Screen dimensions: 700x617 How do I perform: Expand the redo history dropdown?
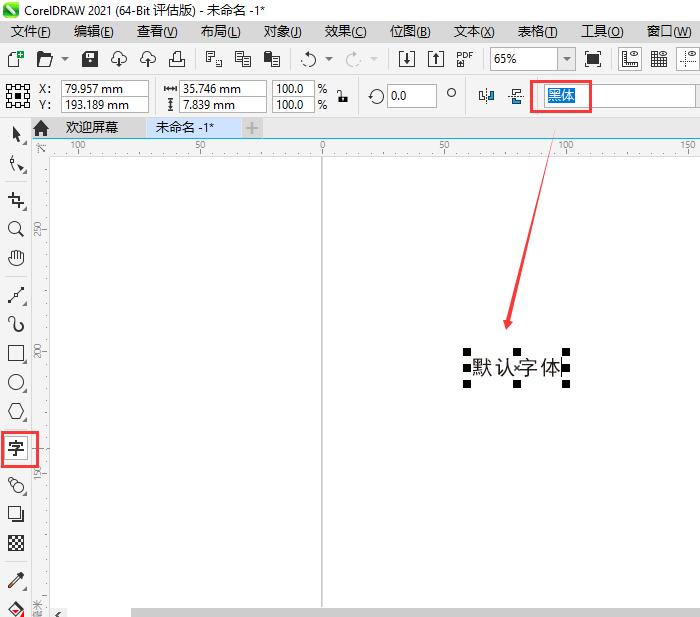pyautogui.click(x=374, y=58)
